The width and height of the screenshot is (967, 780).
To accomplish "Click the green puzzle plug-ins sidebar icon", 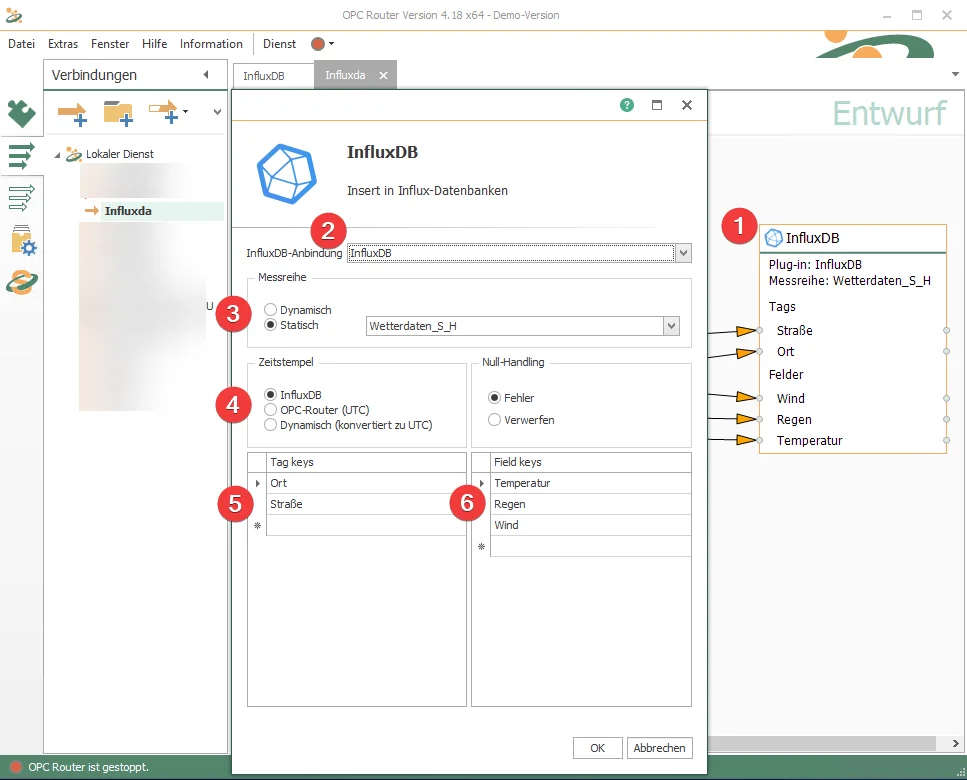I will 22,113.
